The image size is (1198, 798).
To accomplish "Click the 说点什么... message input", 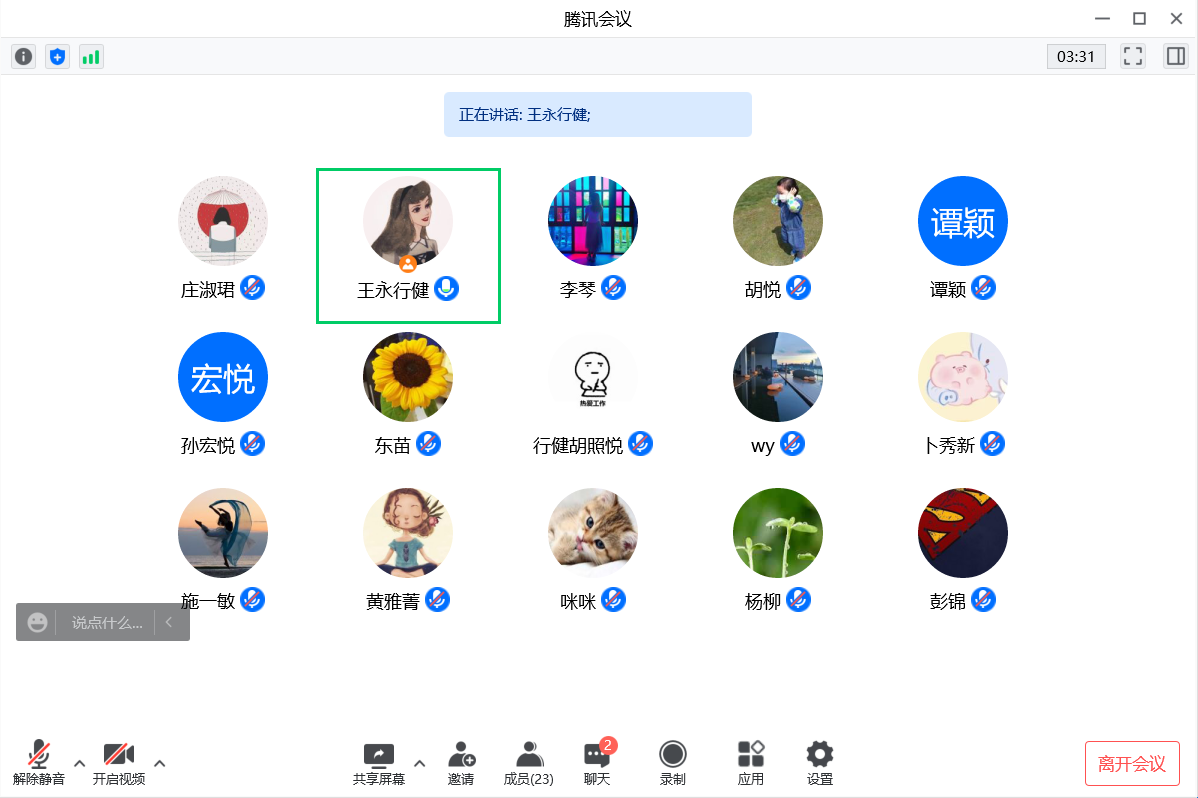I will (107, 623).
